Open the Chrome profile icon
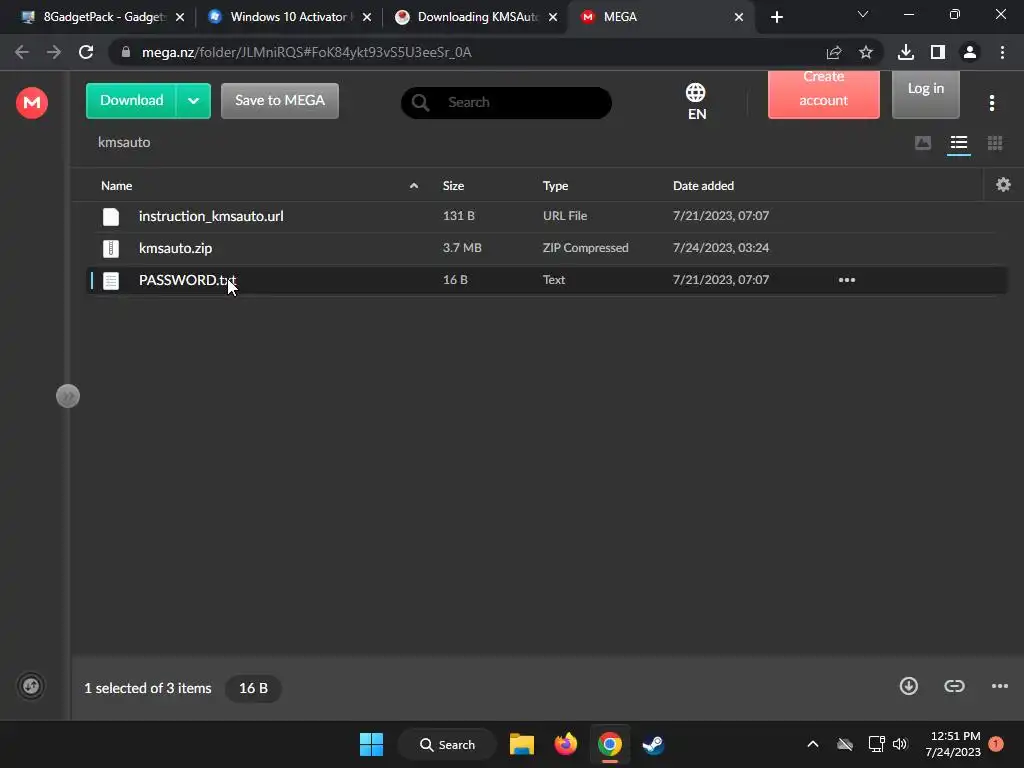Viewport: 1024px width, 768px height. click(970, 52)
